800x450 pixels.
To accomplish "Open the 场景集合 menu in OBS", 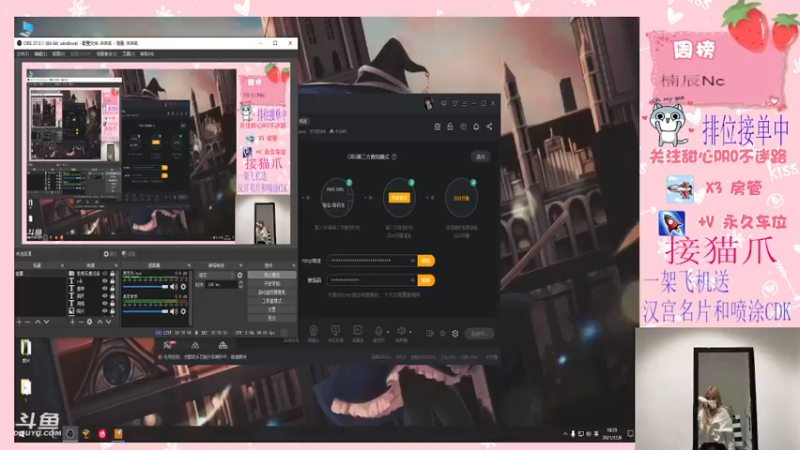I will pos(107,54).
